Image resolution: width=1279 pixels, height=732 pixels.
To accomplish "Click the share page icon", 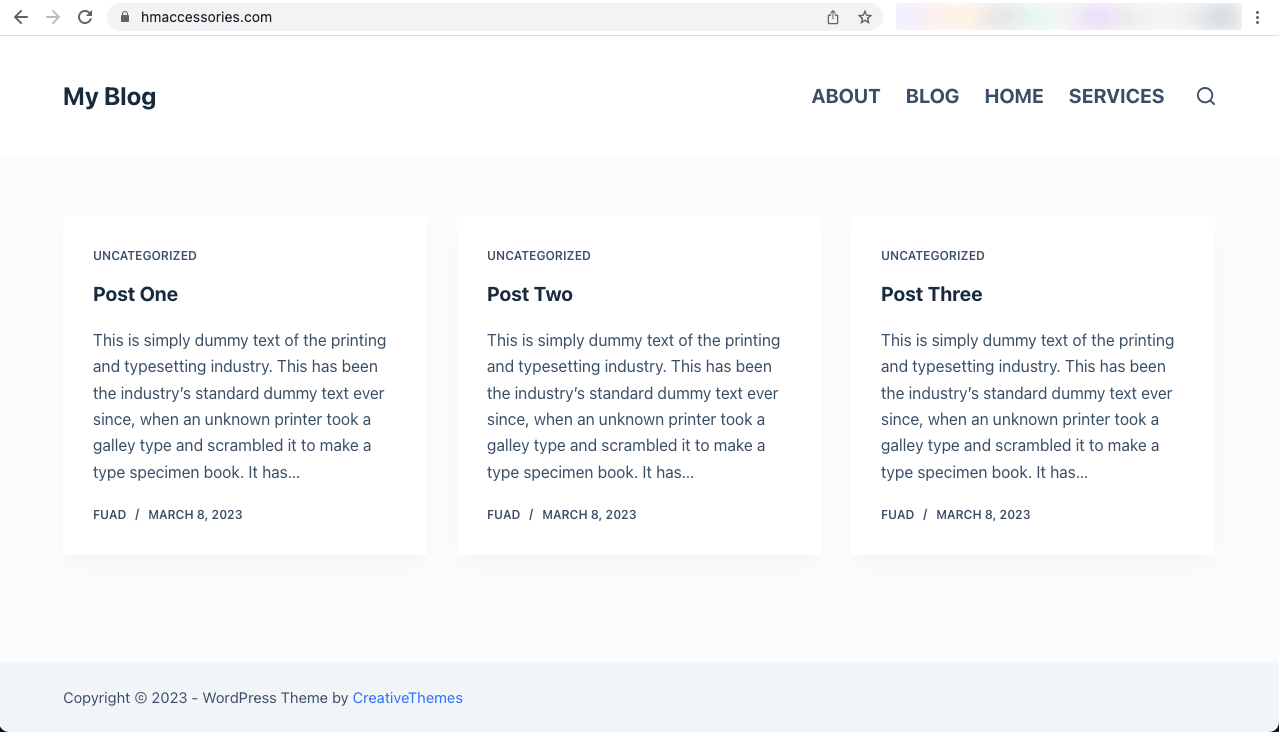I will point(833,17).
